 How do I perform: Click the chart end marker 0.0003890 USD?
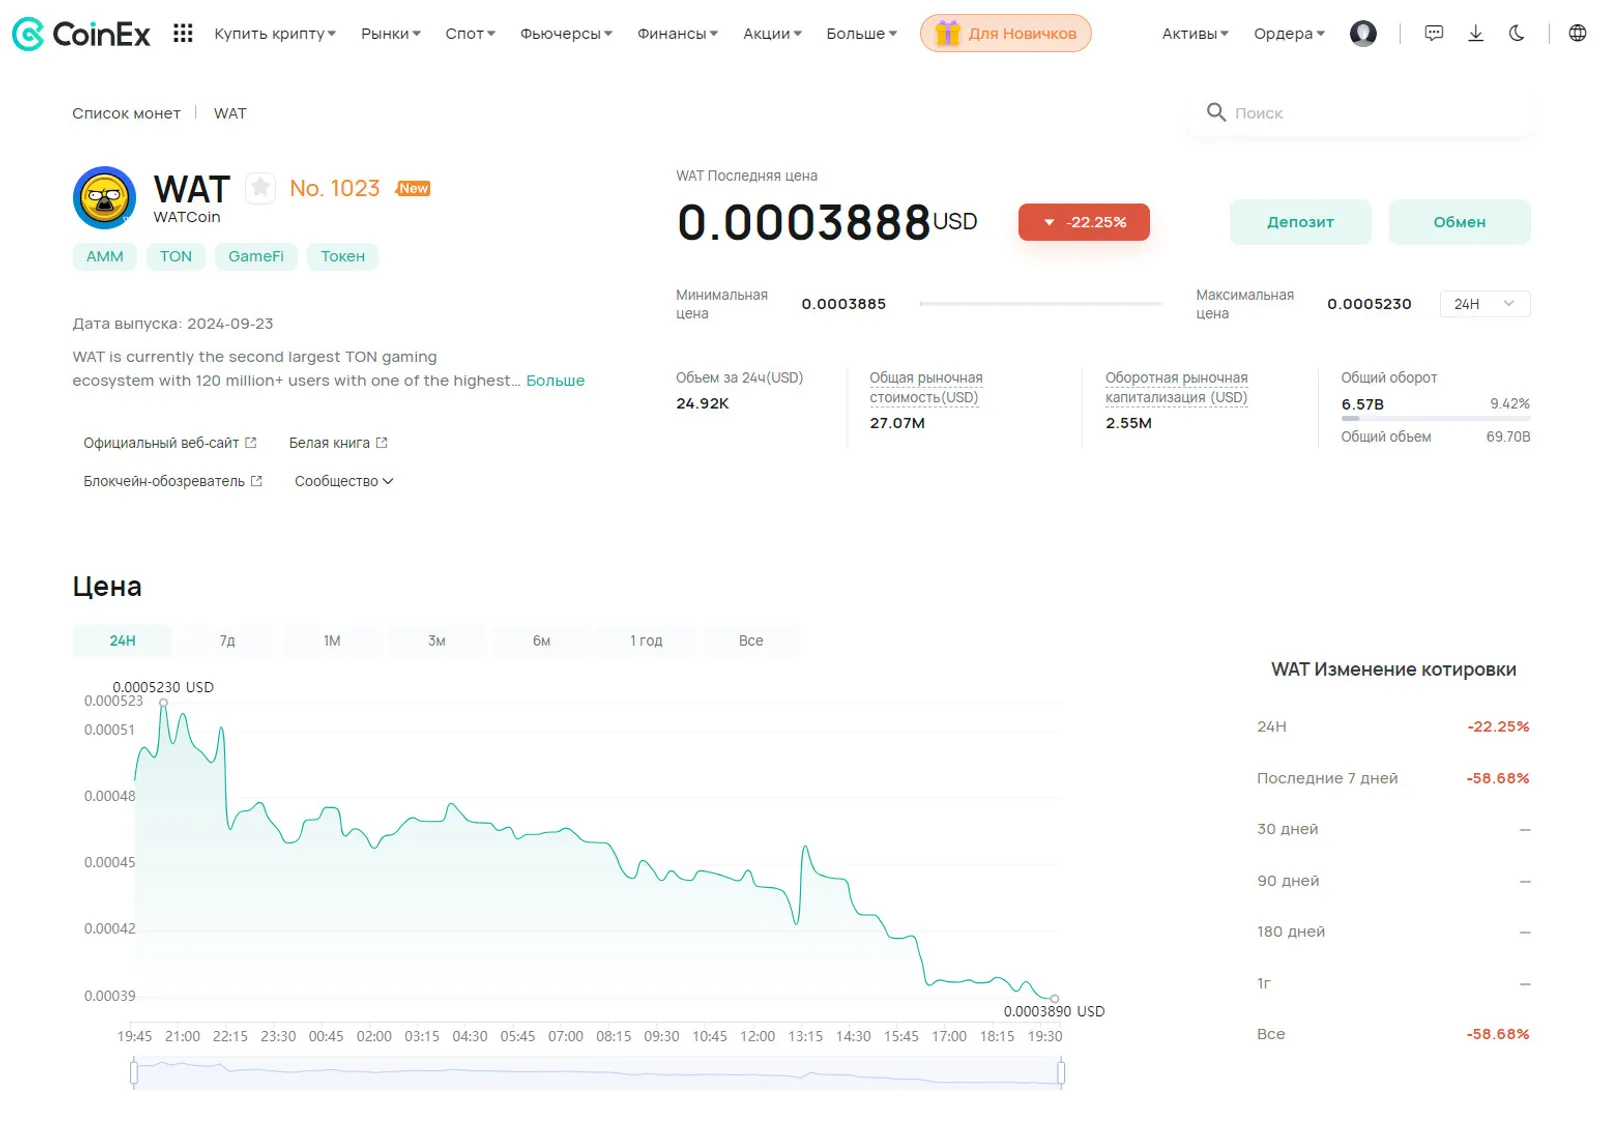1054,998
